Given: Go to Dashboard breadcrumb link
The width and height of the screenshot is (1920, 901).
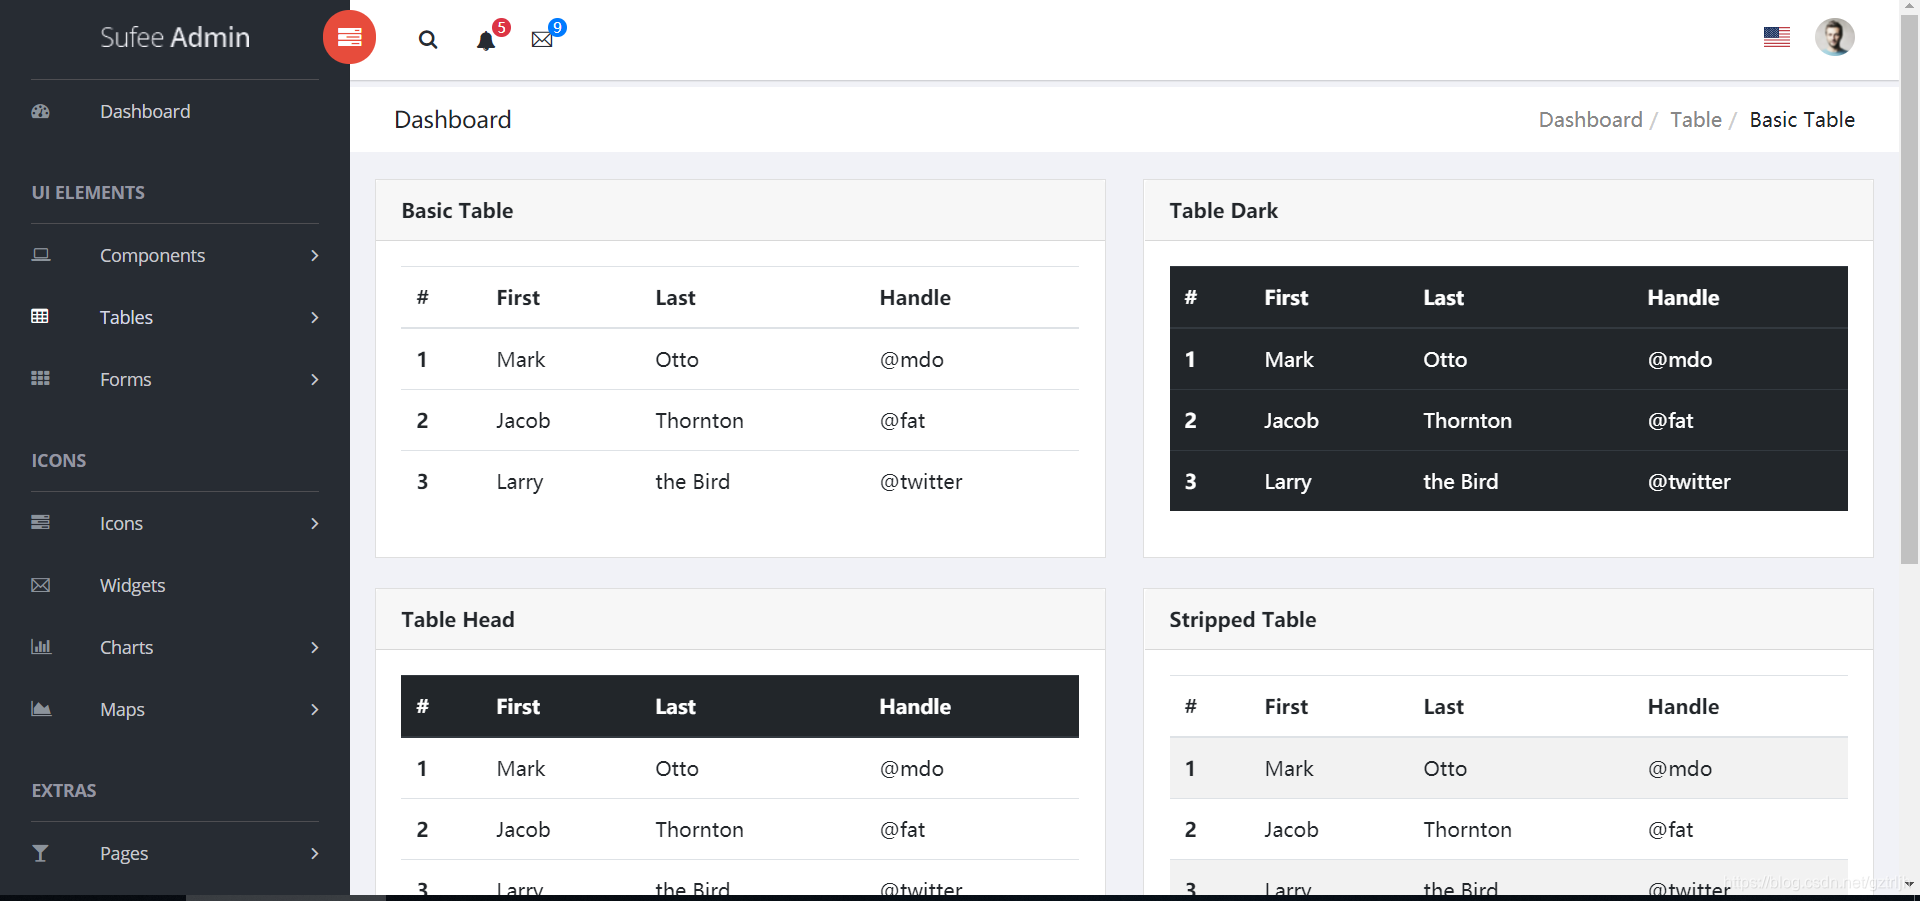Looking at the screenshot, I should pos(1590,120).
